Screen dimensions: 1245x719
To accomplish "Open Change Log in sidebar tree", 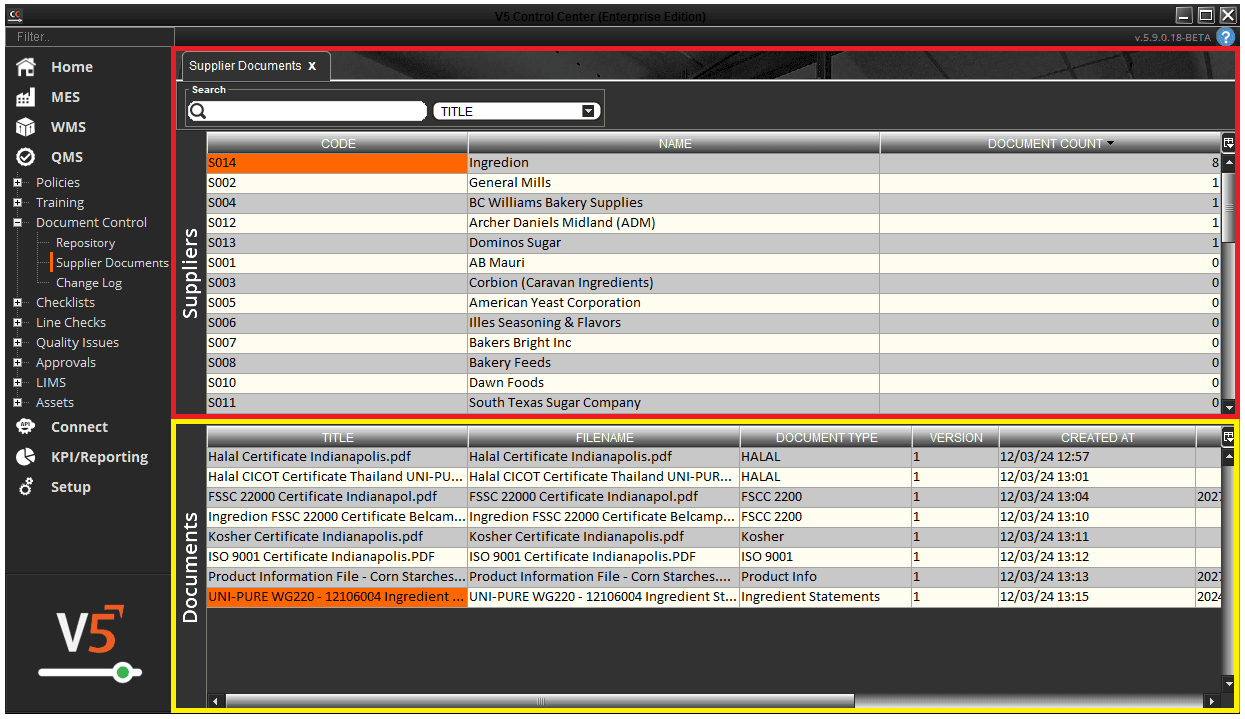I will click(x=88, y=283).
